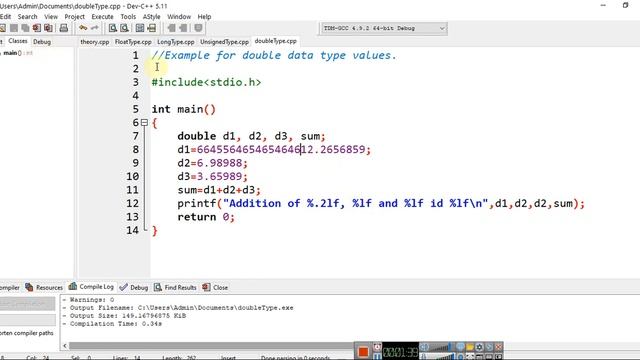Viewport: 640px width, 360px height.
Task: Click the greyed shield icon in toolbar
Action: point(198,28)
